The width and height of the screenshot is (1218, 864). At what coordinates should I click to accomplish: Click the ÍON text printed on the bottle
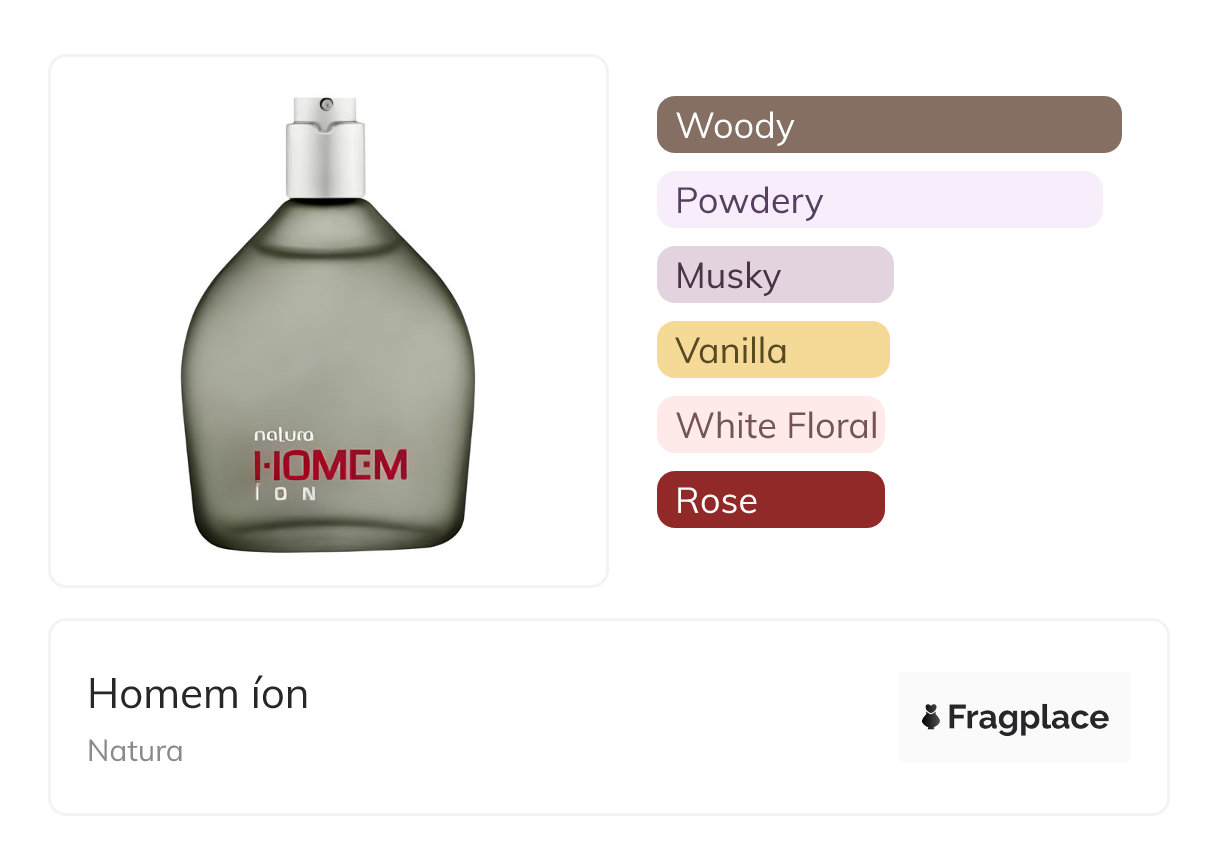[x=286, y=493]
